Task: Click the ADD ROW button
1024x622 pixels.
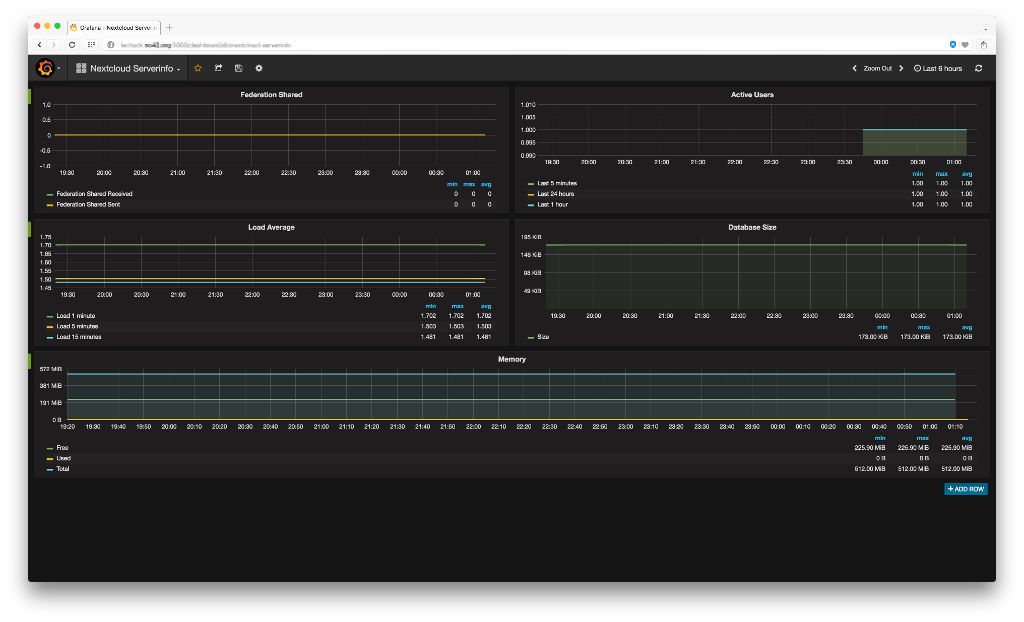Action: pos(965,489)
